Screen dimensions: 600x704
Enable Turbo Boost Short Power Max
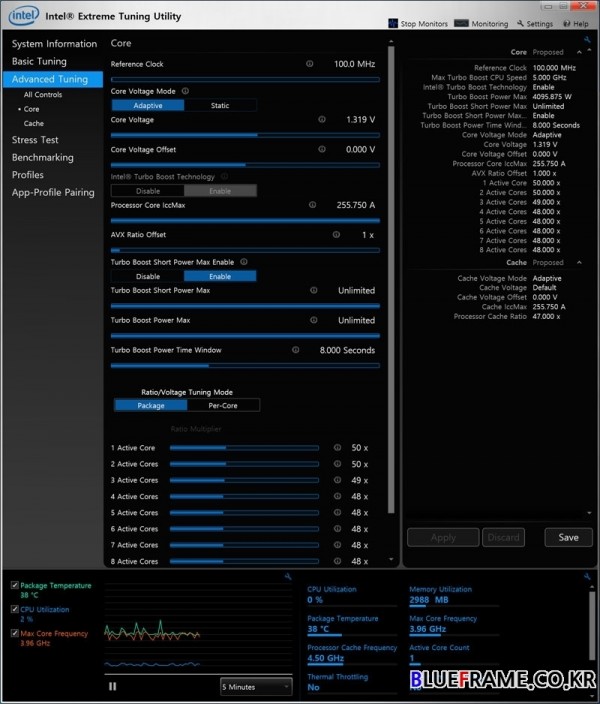pyautogui.click(x=220, y=277)
